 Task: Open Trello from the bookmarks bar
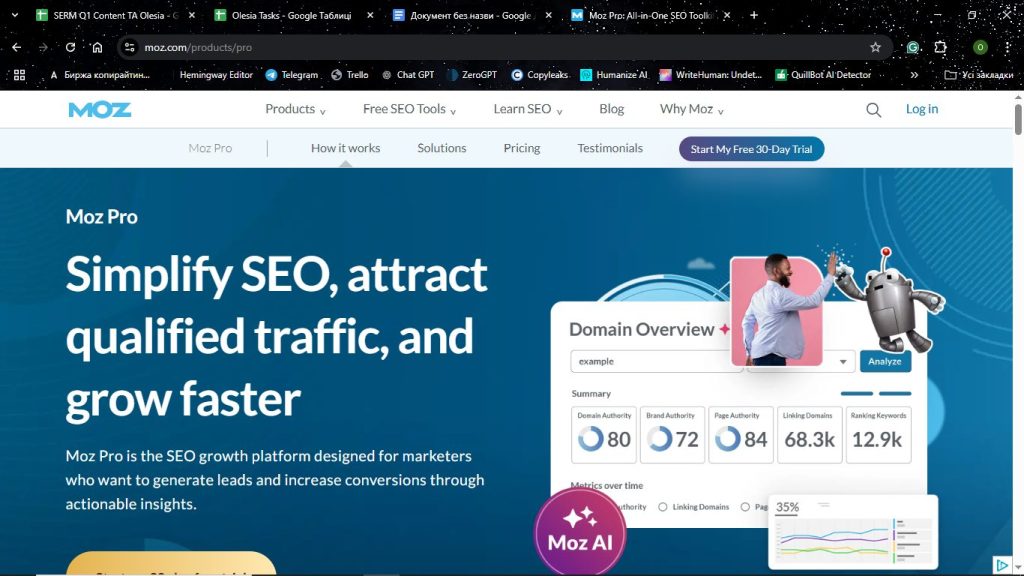click(350, 74)
